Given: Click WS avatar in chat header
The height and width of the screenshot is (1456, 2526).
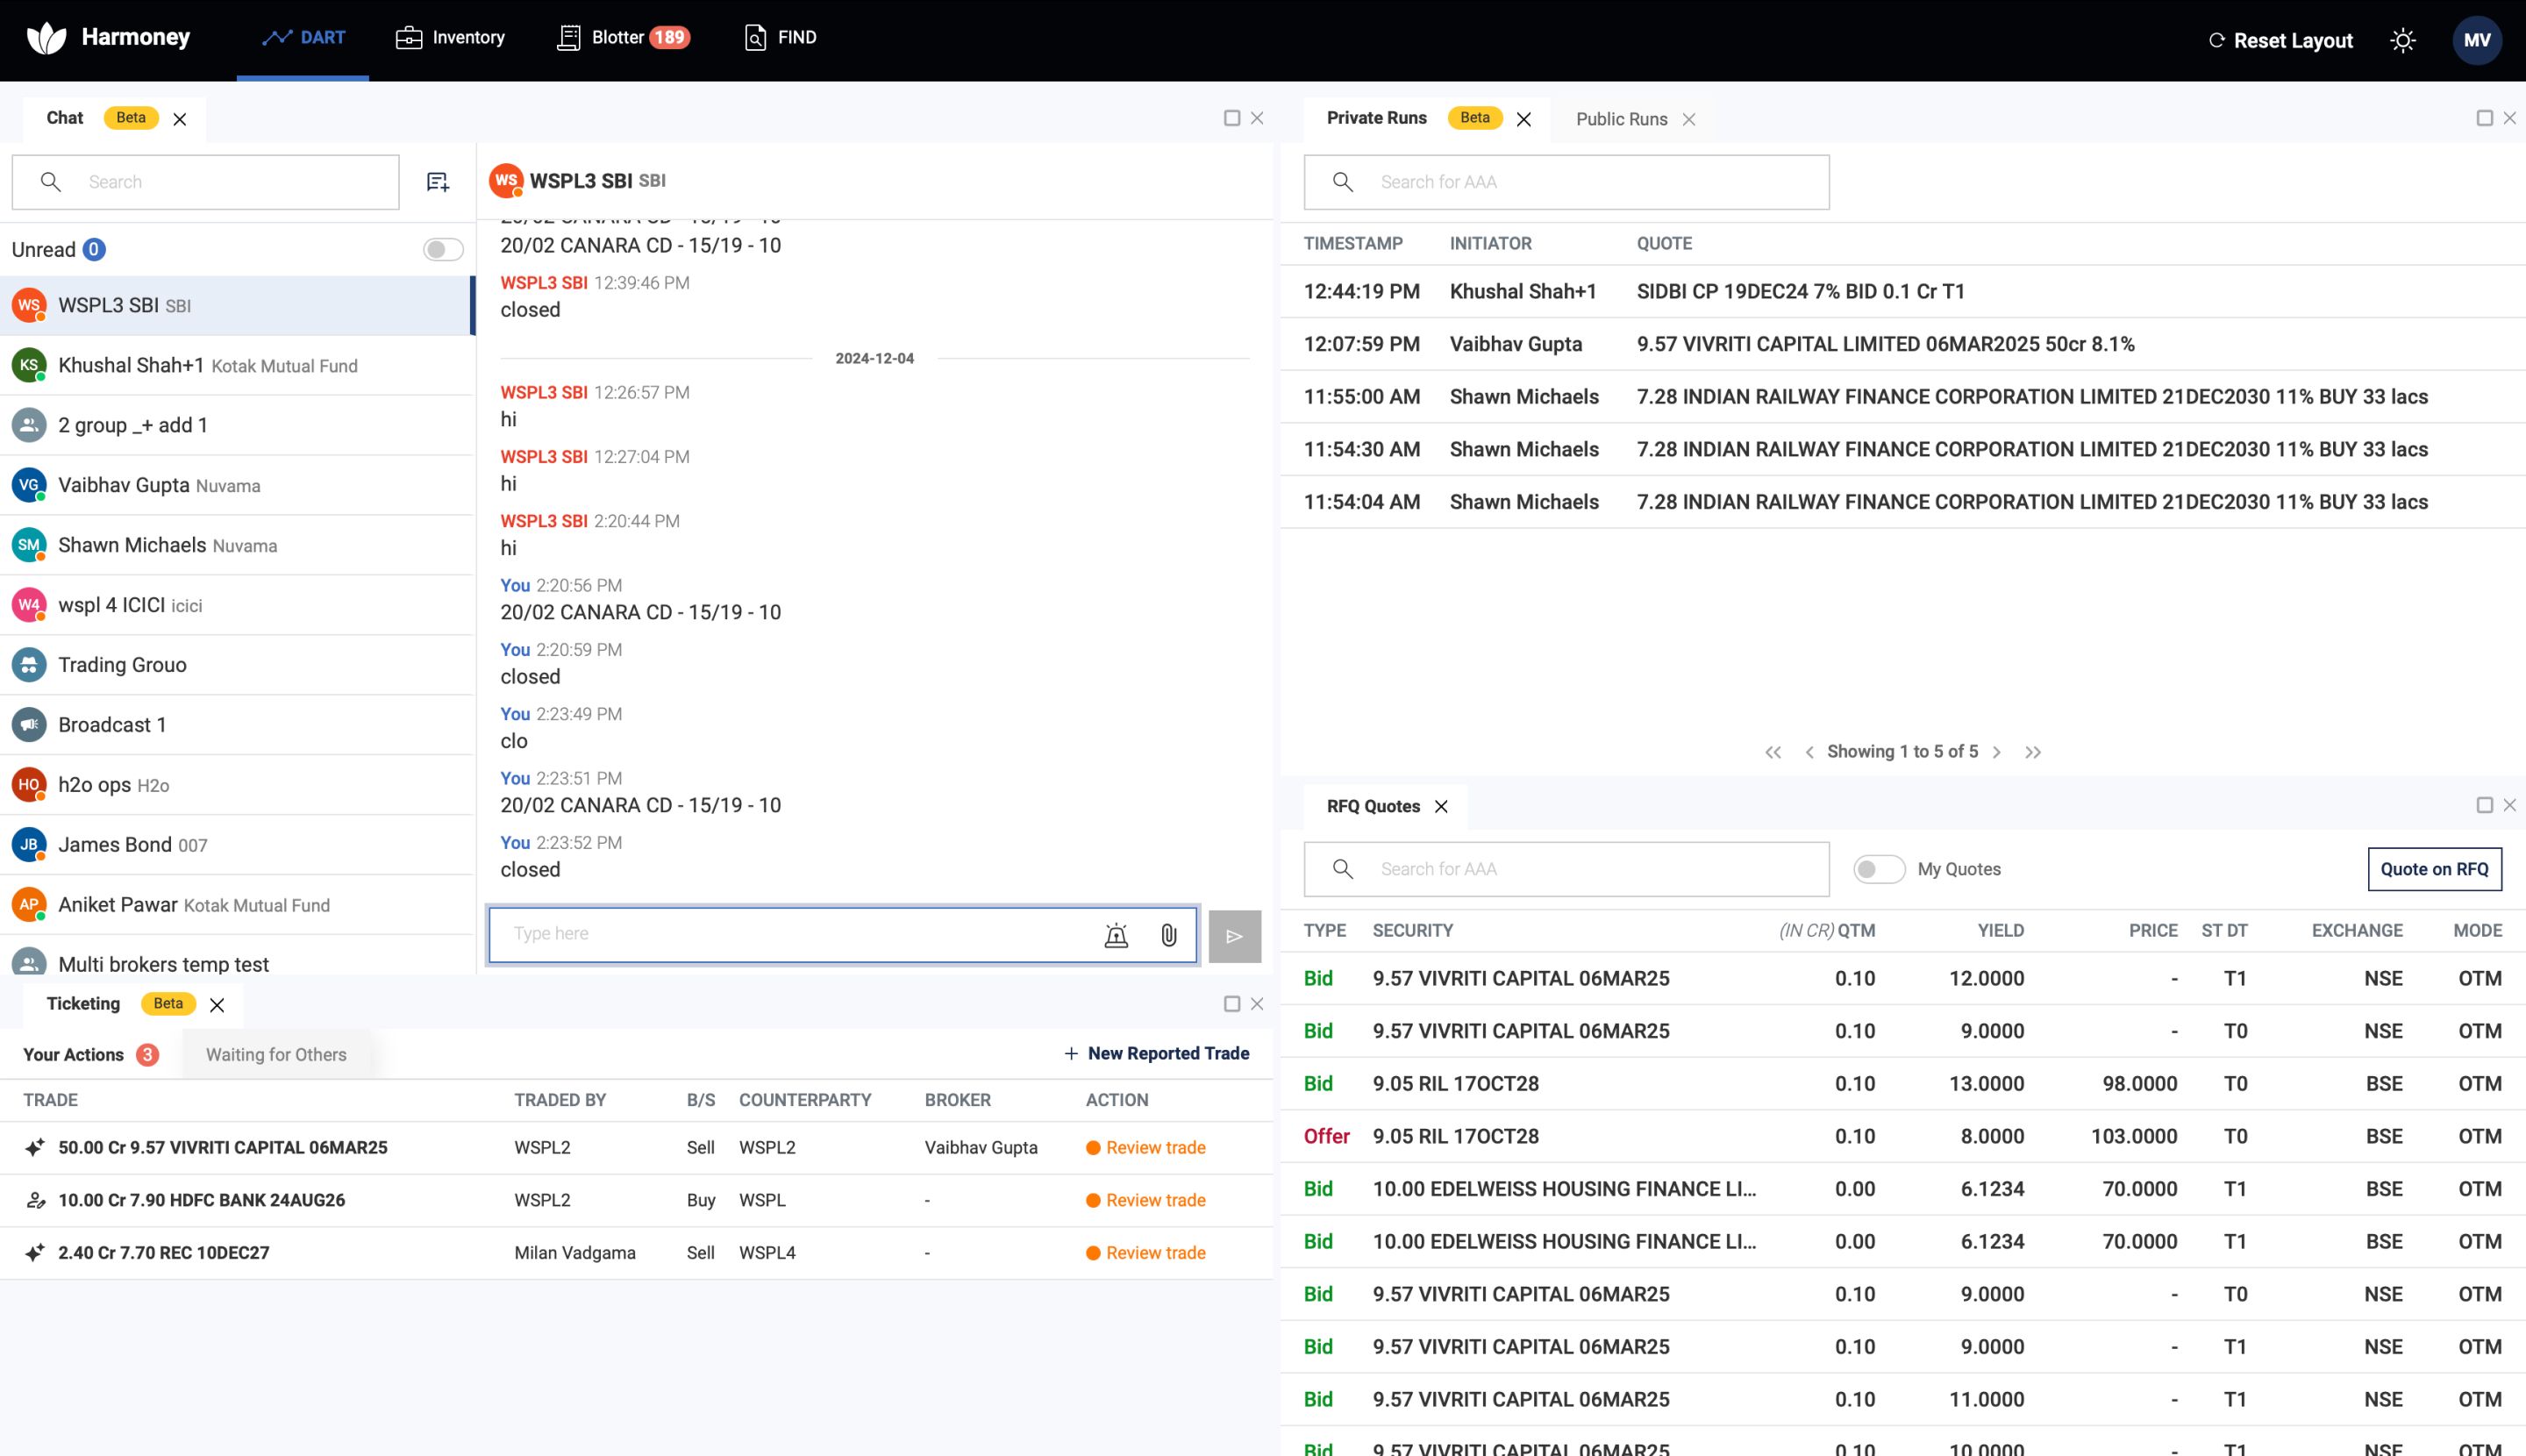Looking at the screenshot, I should pos(506,181).
